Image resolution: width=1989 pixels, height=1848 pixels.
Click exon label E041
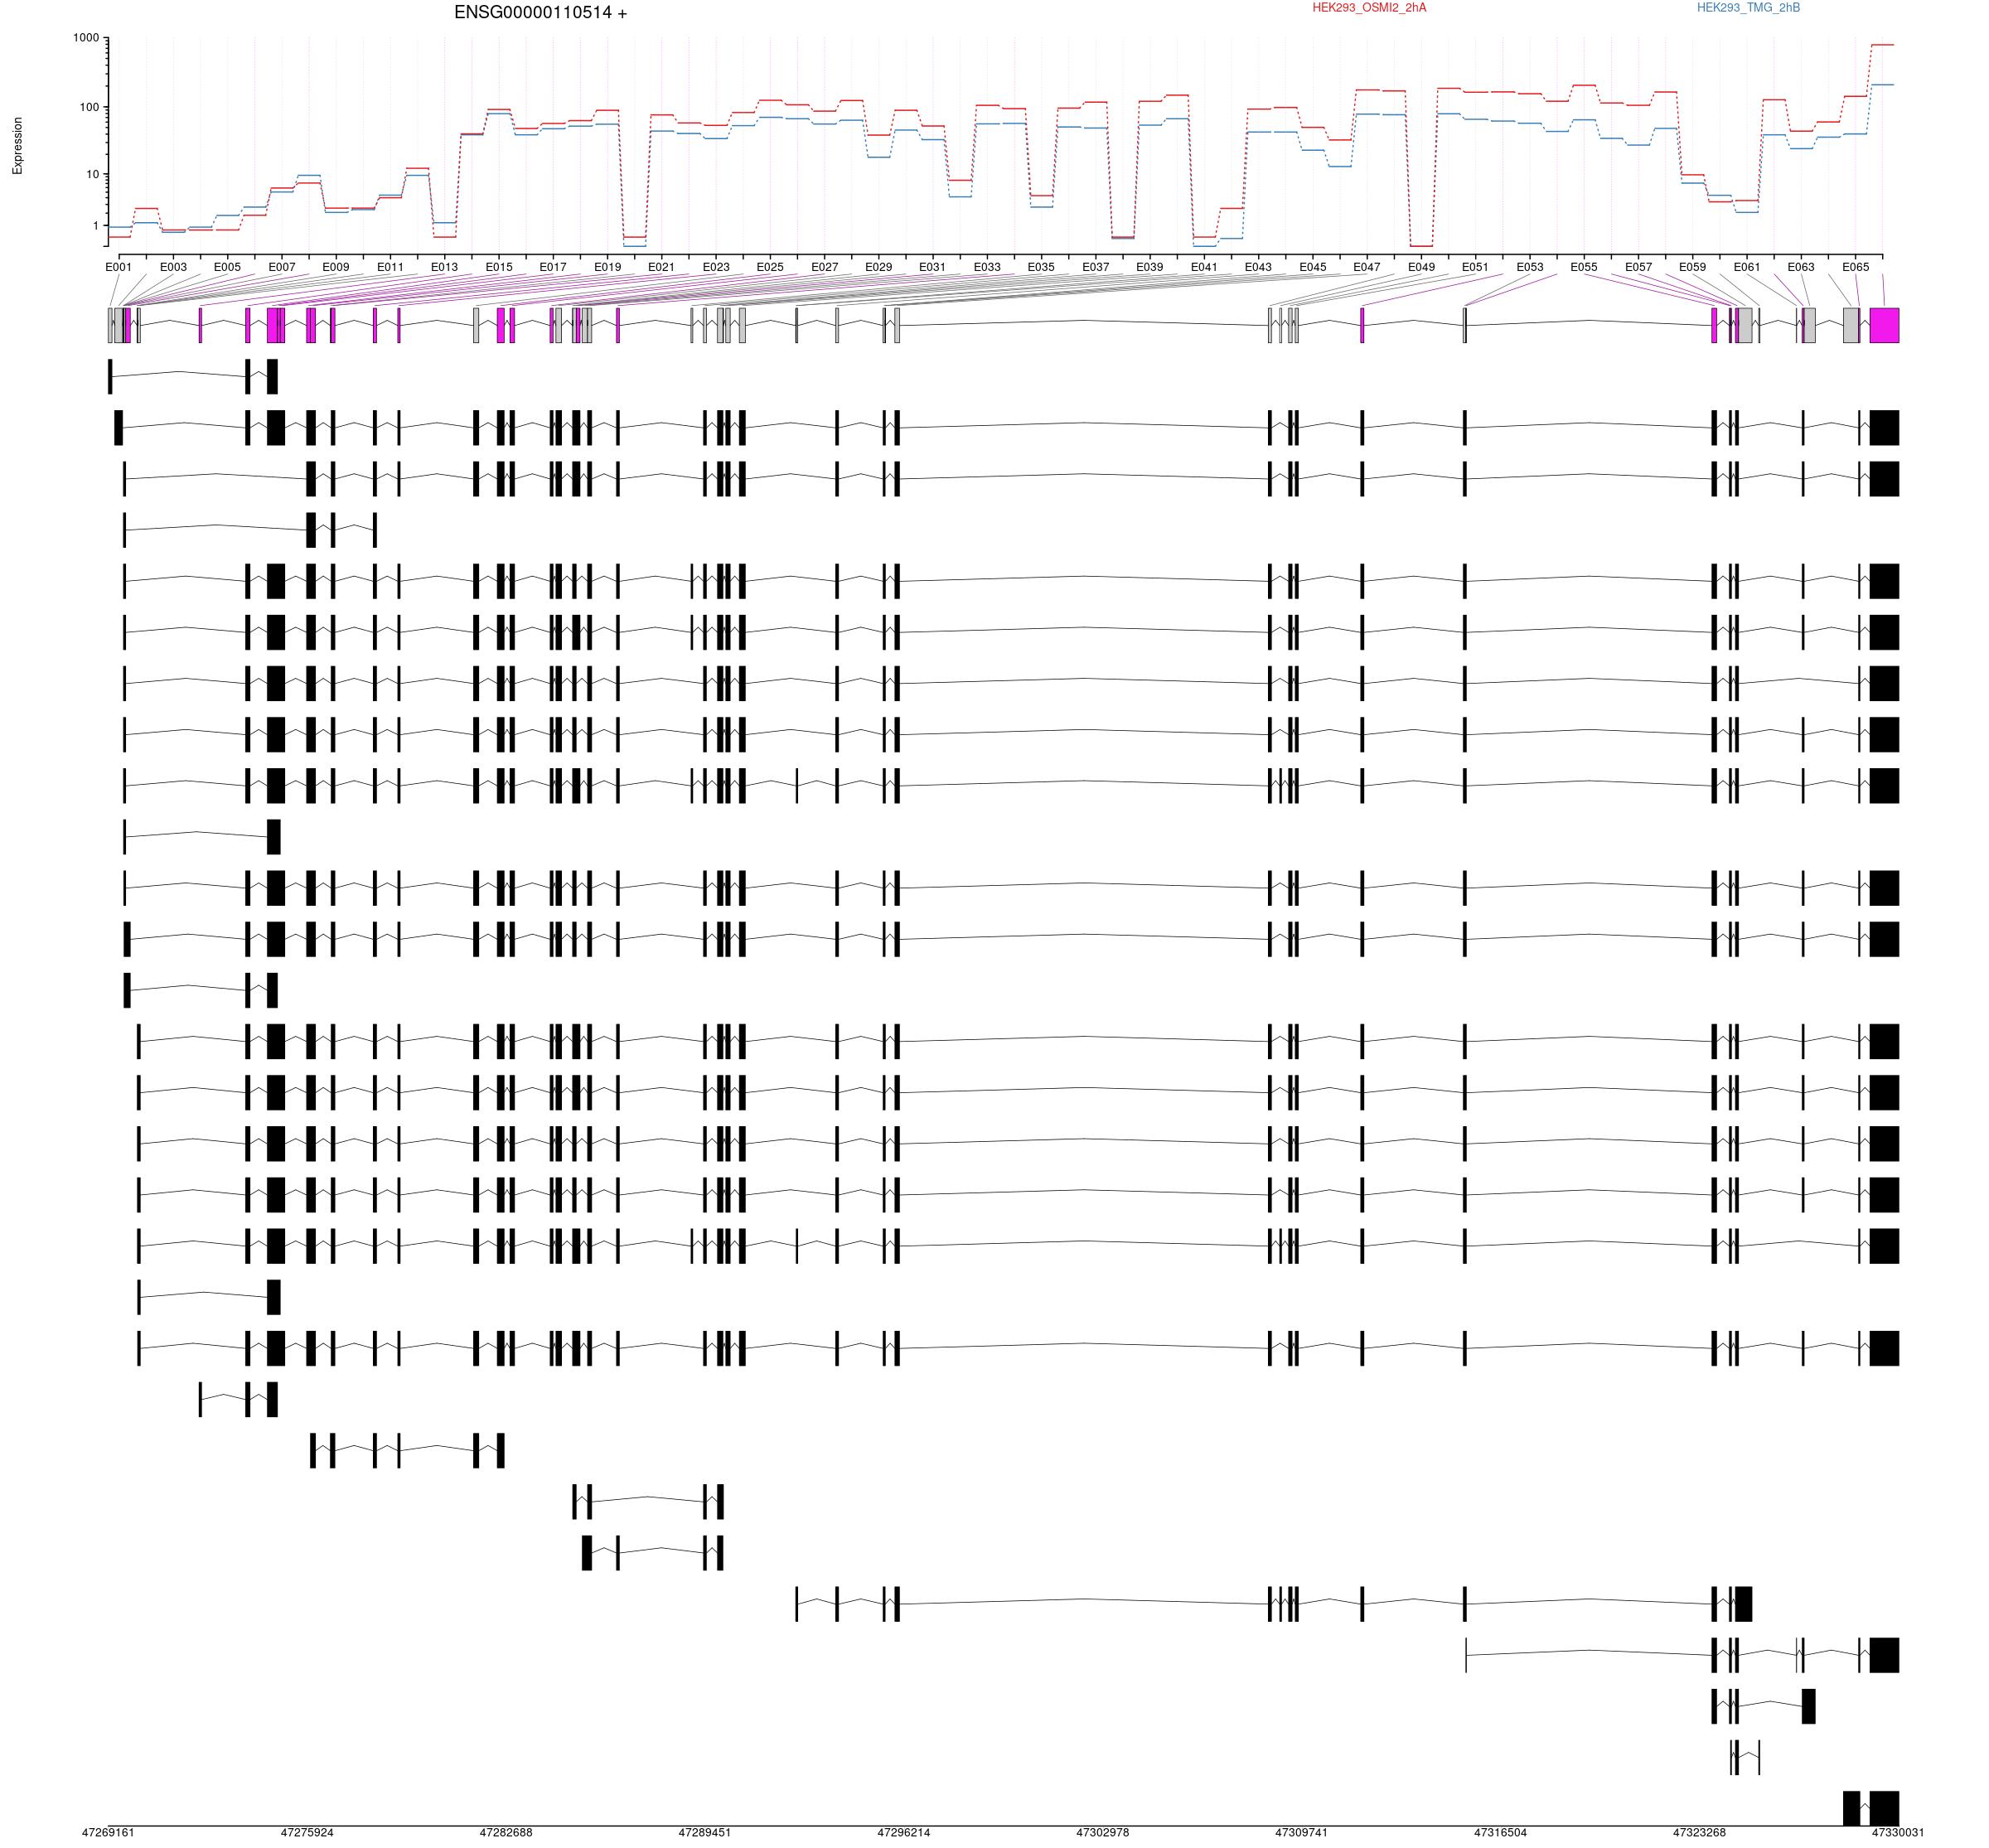tap(1204, 267)
